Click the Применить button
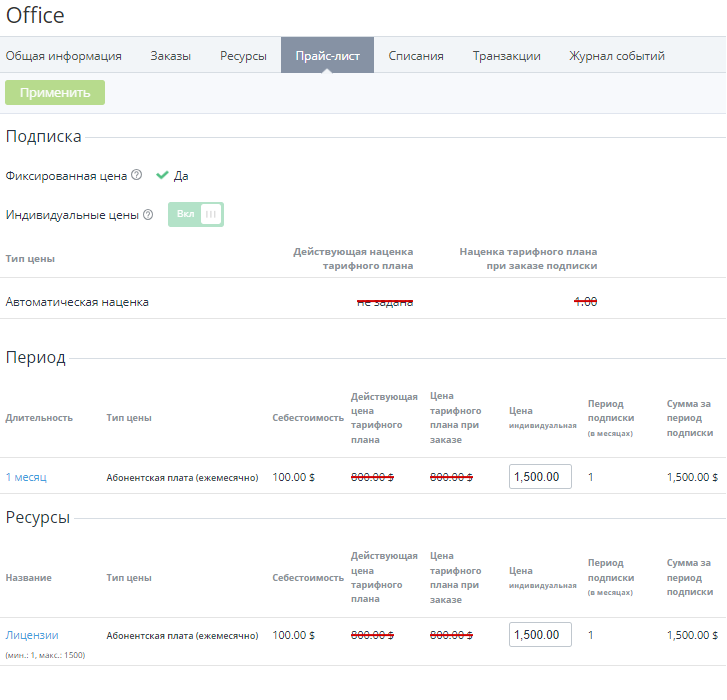This screenshot has height=700, width=727. [x=55, y=93]
